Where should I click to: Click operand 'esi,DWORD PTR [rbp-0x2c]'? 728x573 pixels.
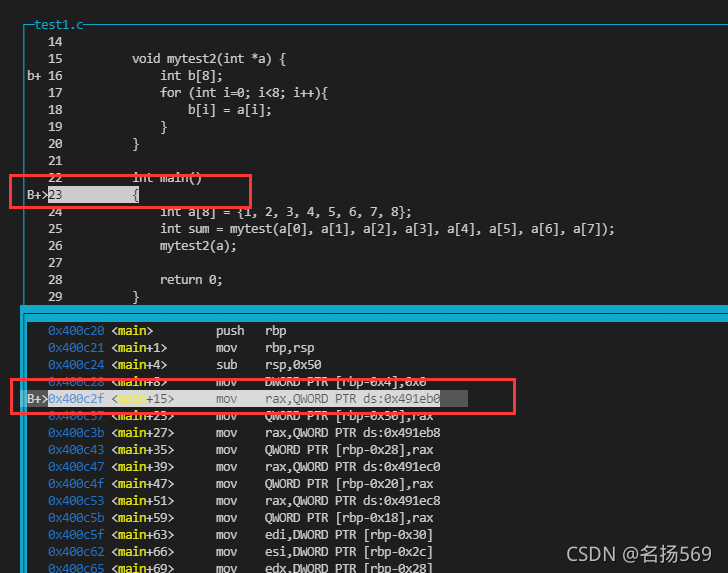(x=349, y=552)
